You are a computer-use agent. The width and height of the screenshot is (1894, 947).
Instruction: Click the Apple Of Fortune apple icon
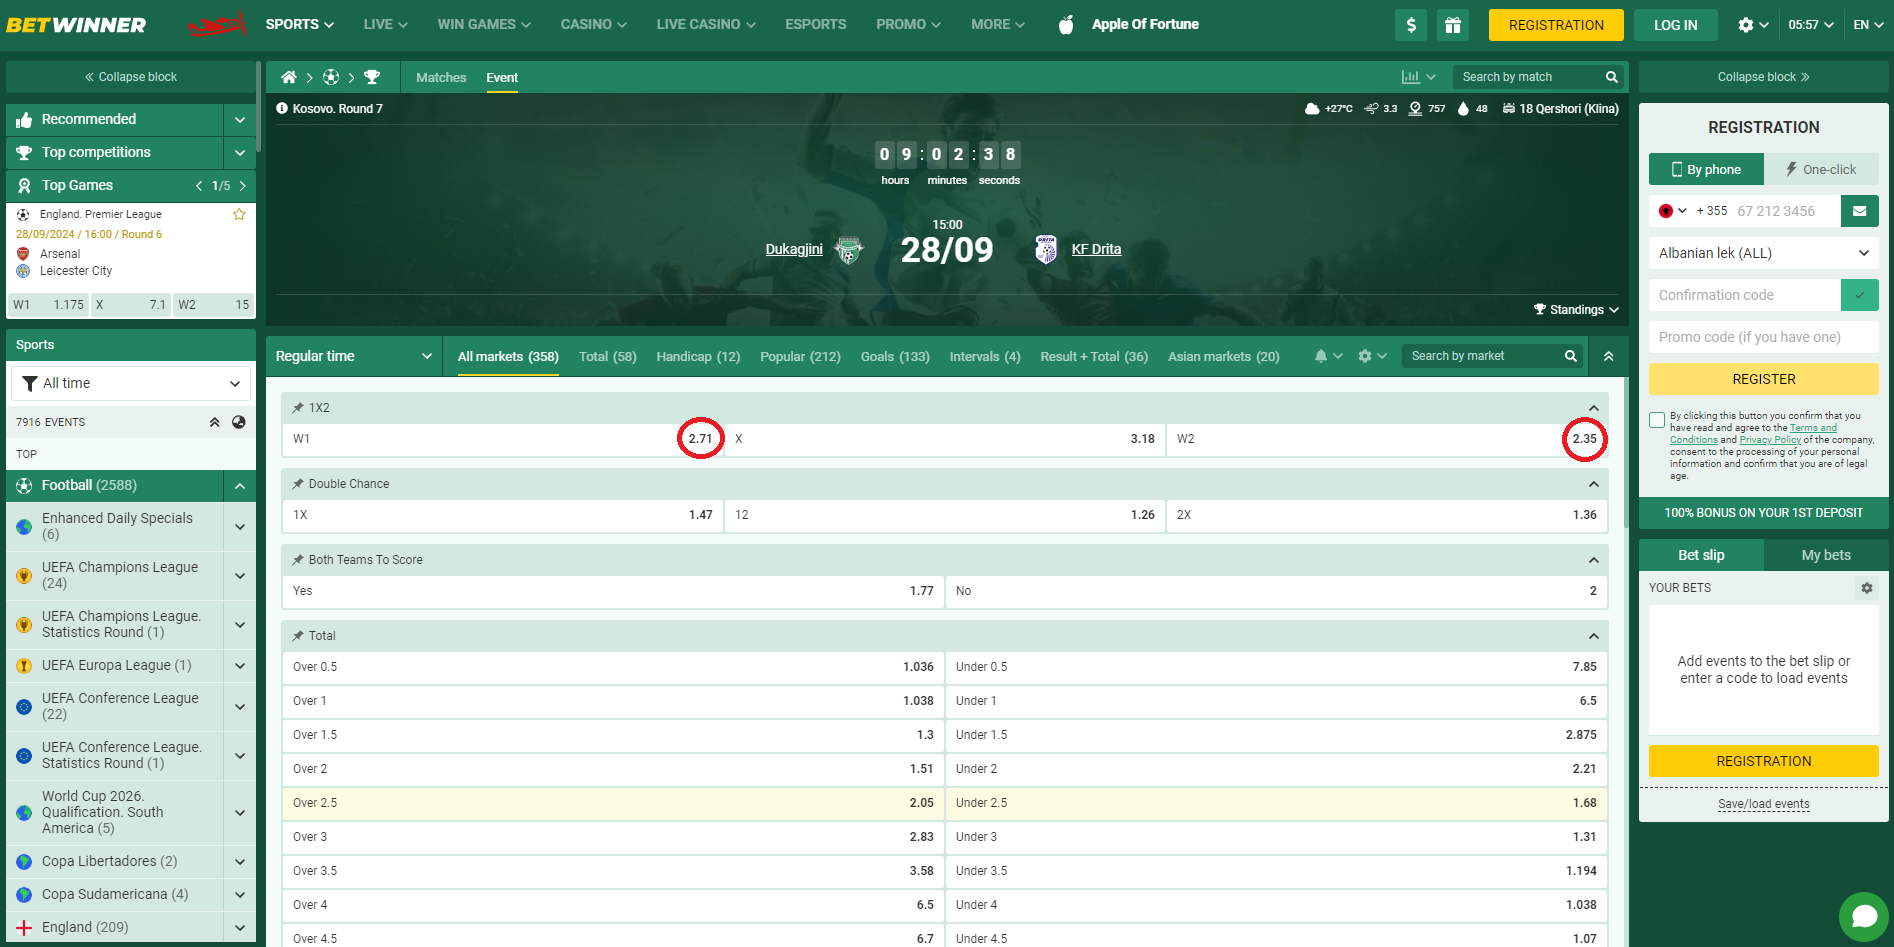[x=1066, y=25]
